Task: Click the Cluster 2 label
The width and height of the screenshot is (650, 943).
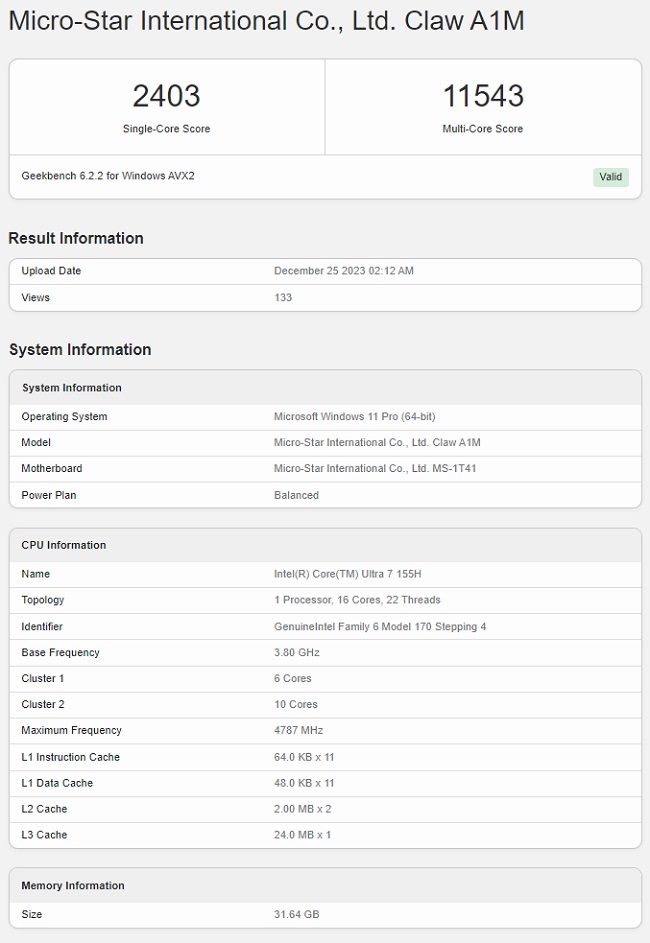Action: tap(43, 704)
